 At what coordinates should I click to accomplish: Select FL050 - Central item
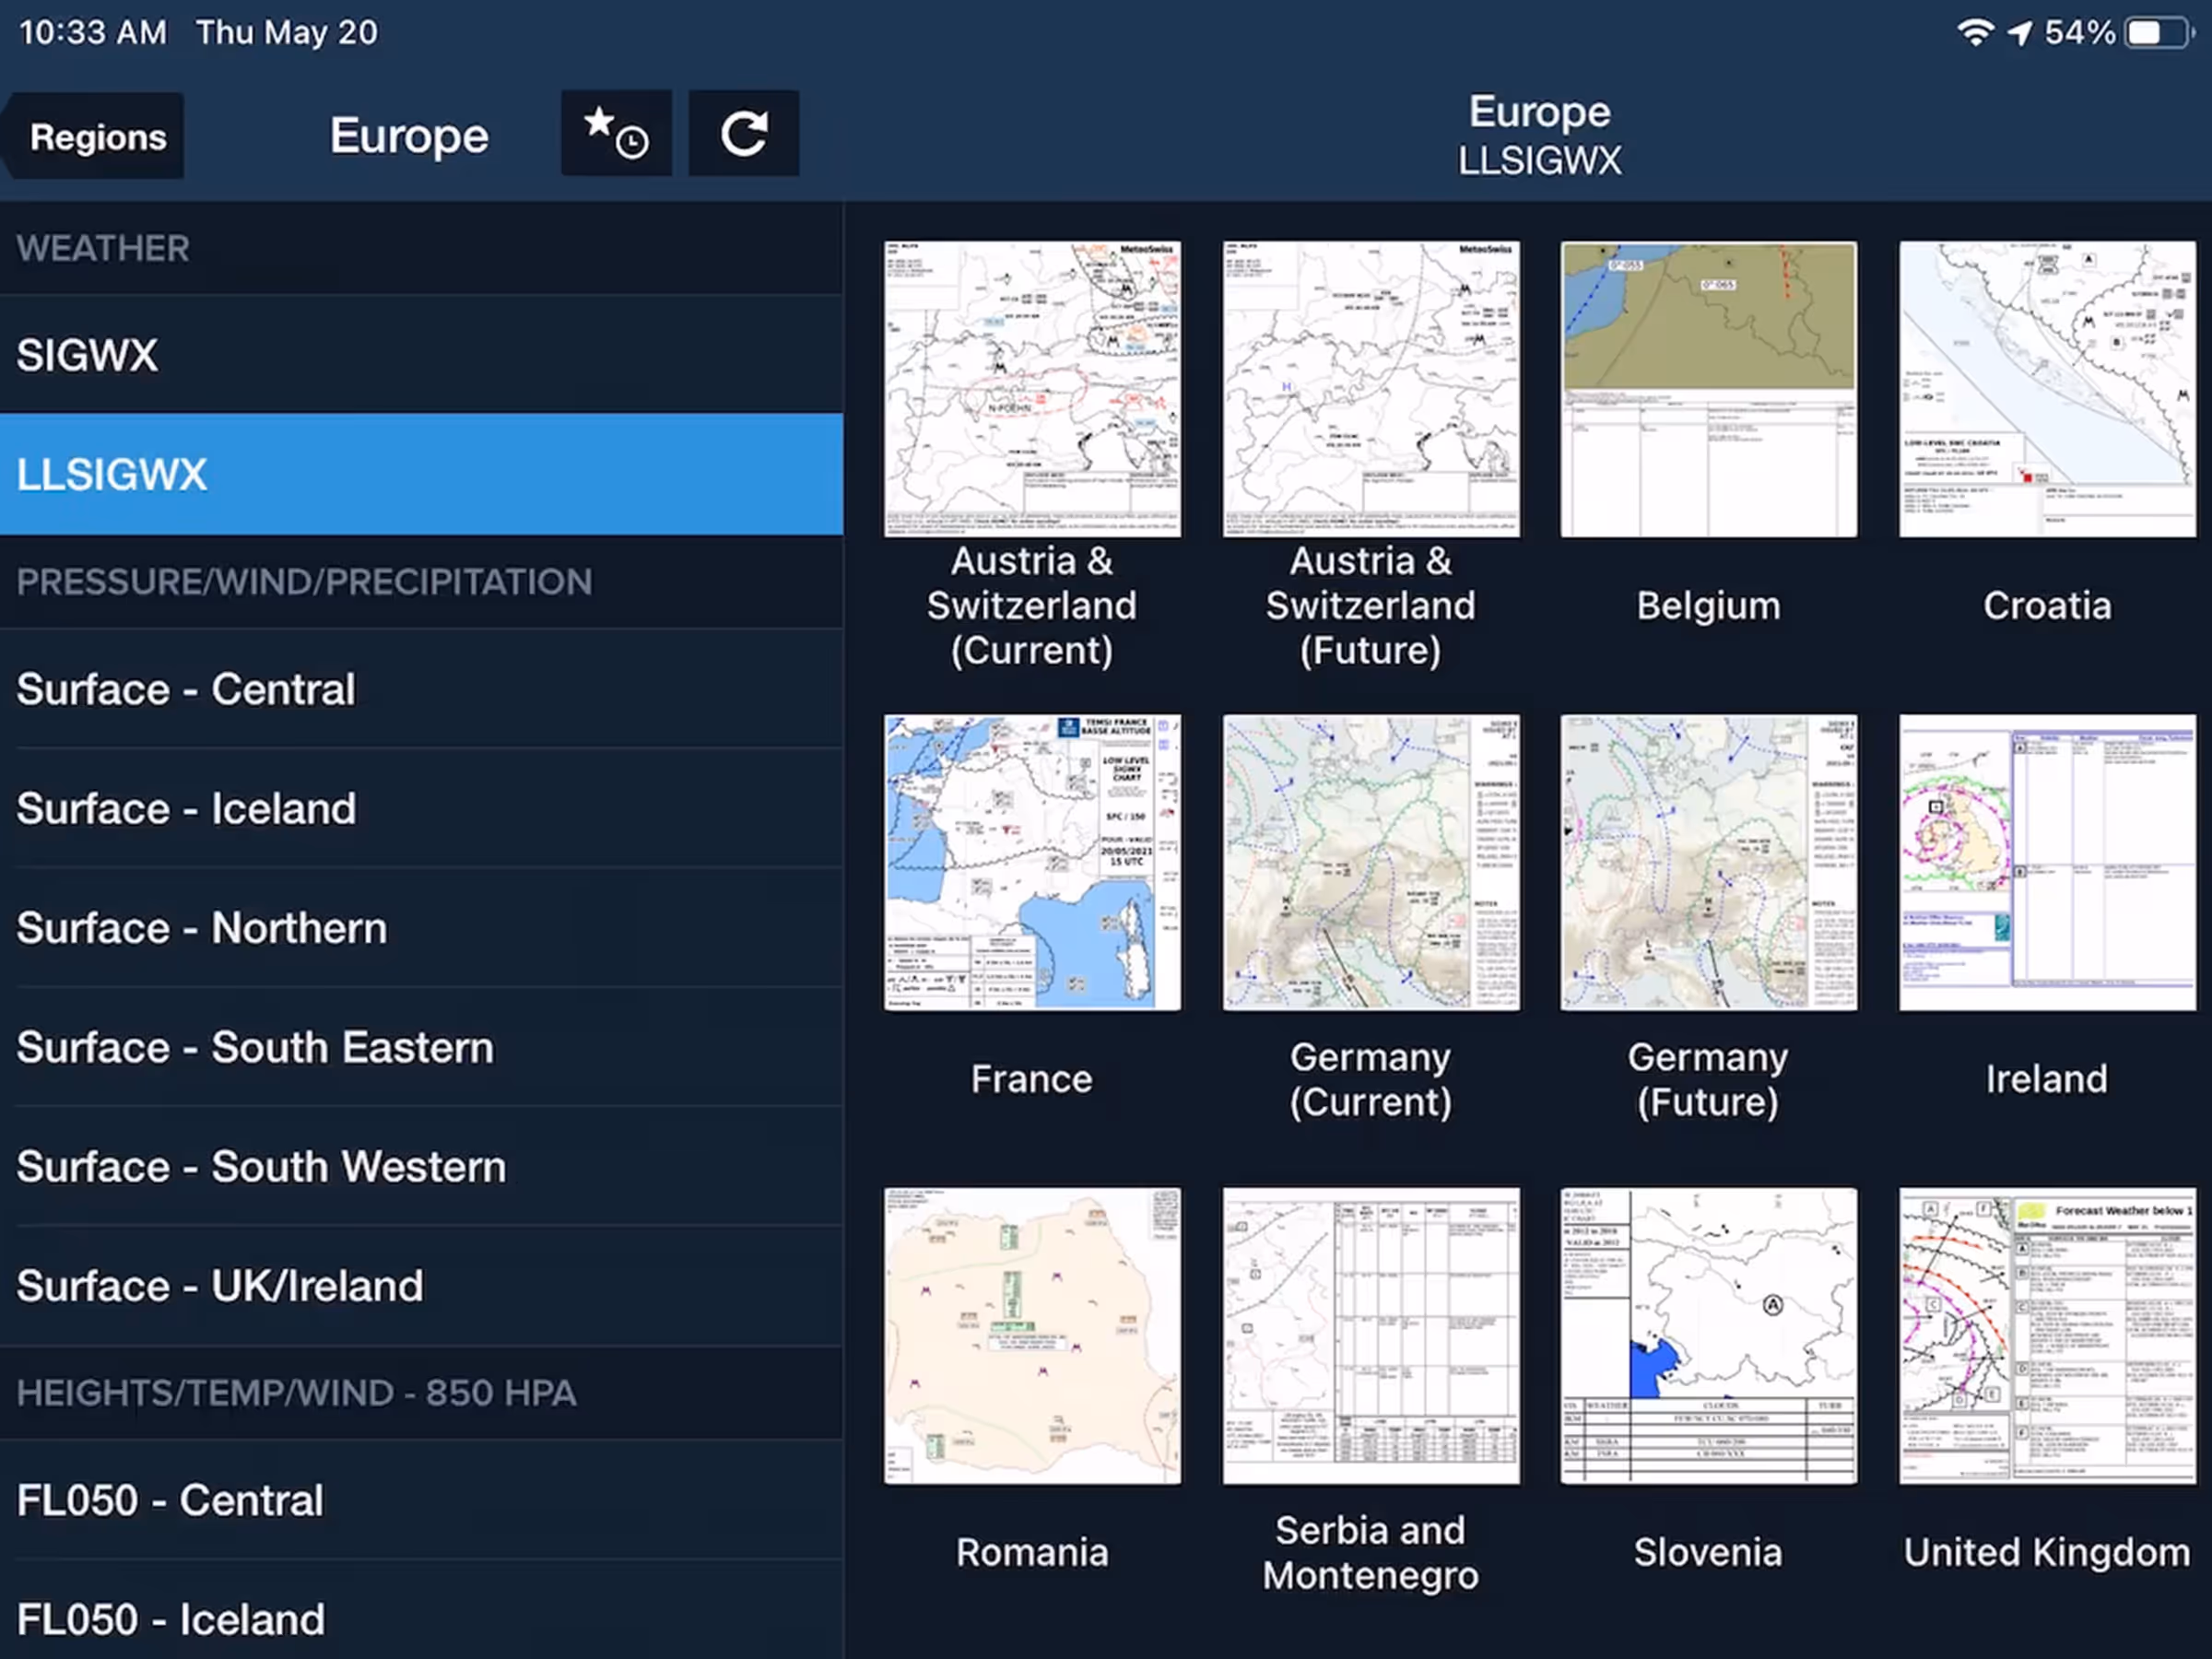point(420,1500)
